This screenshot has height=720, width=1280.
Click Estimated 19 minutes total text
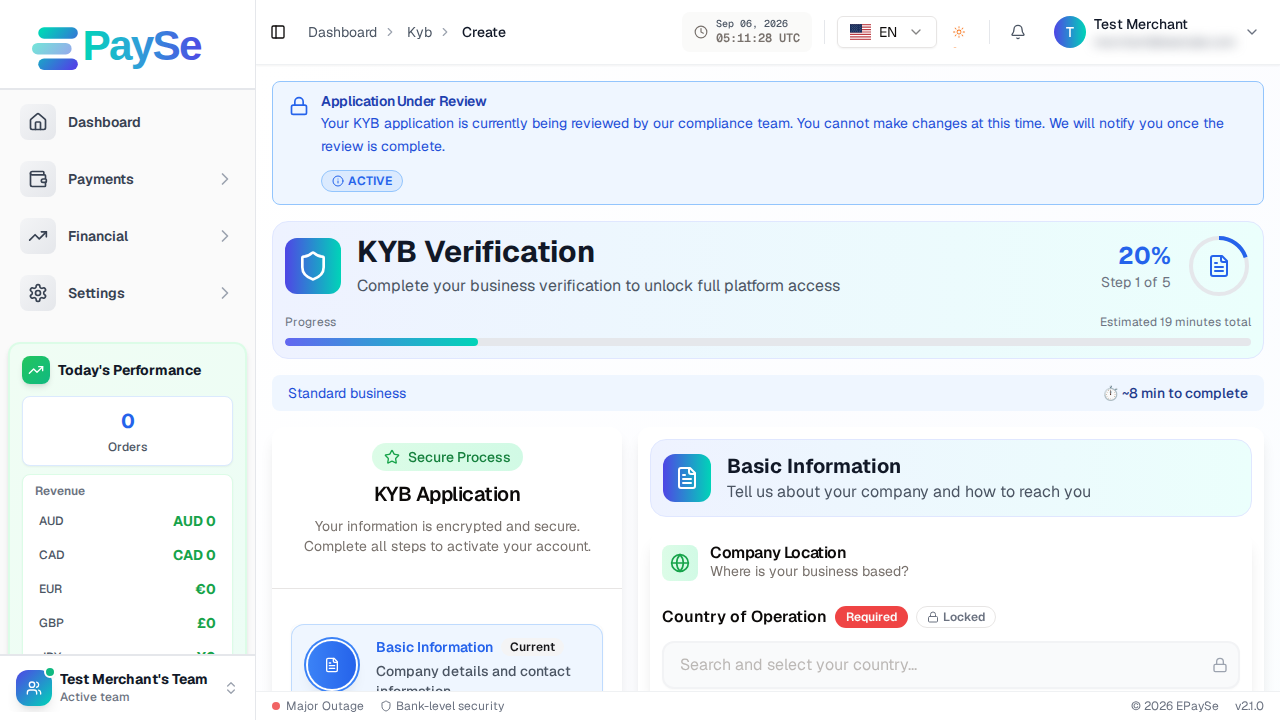pos(1175,322)
